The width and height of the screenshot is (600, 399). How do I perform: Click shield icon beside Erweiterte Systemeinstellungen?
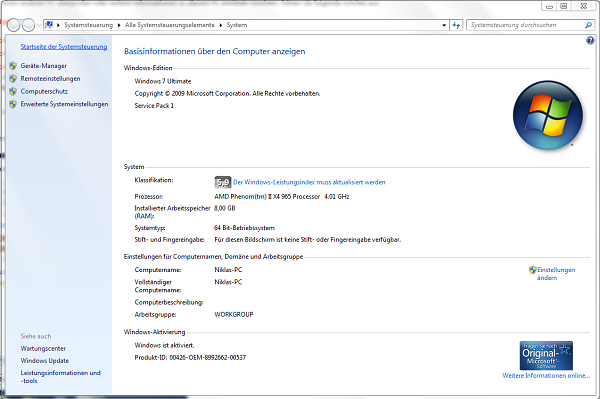click(x=13, y=104)
